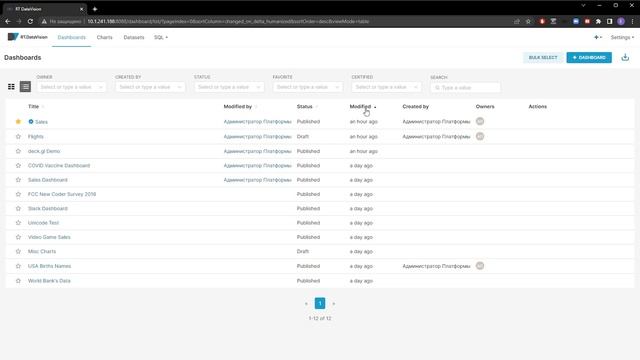Open the browser profile avatar
Screen dimensions: 640x360
coord(621,21)
